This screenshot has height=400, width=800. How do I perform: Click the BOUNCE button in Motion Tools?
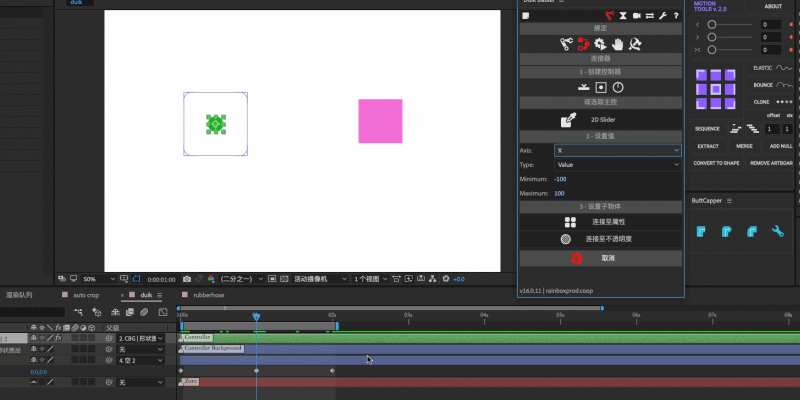pyautogui.click(x=771, y=85)
